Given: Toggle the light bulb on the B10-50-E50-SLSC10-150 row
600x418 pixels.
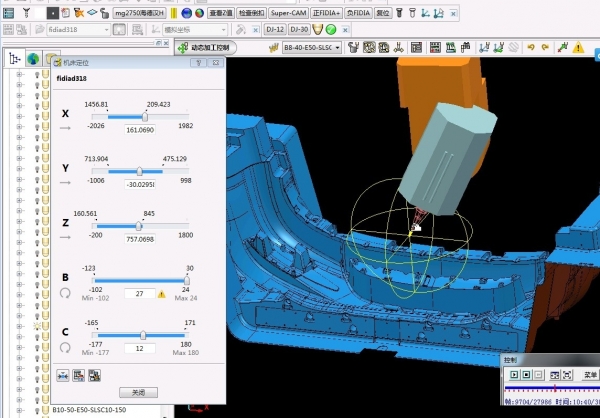Looking at the screenshot, I should pos(37,410).
